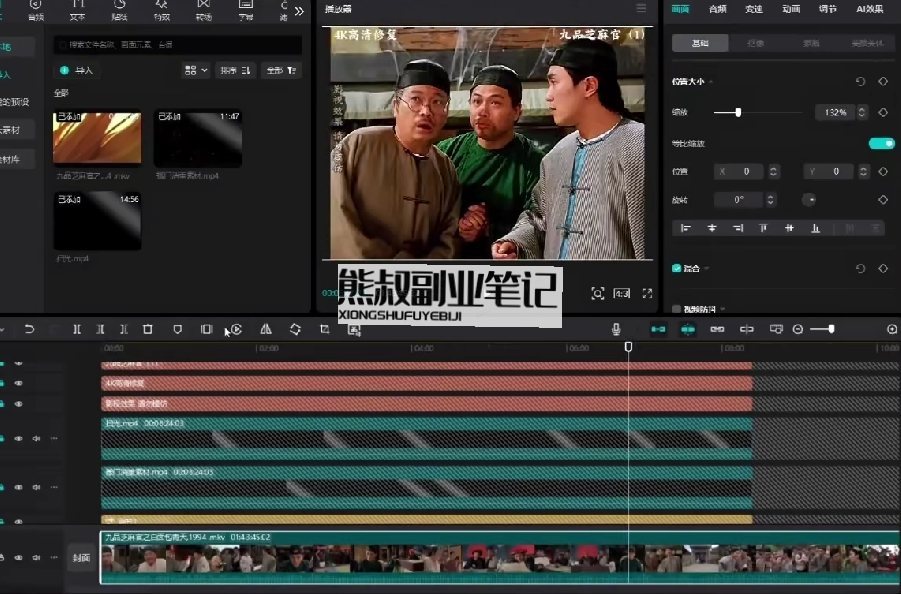
Task: Center the clip horizontally
Action: [x=712, y=228]
